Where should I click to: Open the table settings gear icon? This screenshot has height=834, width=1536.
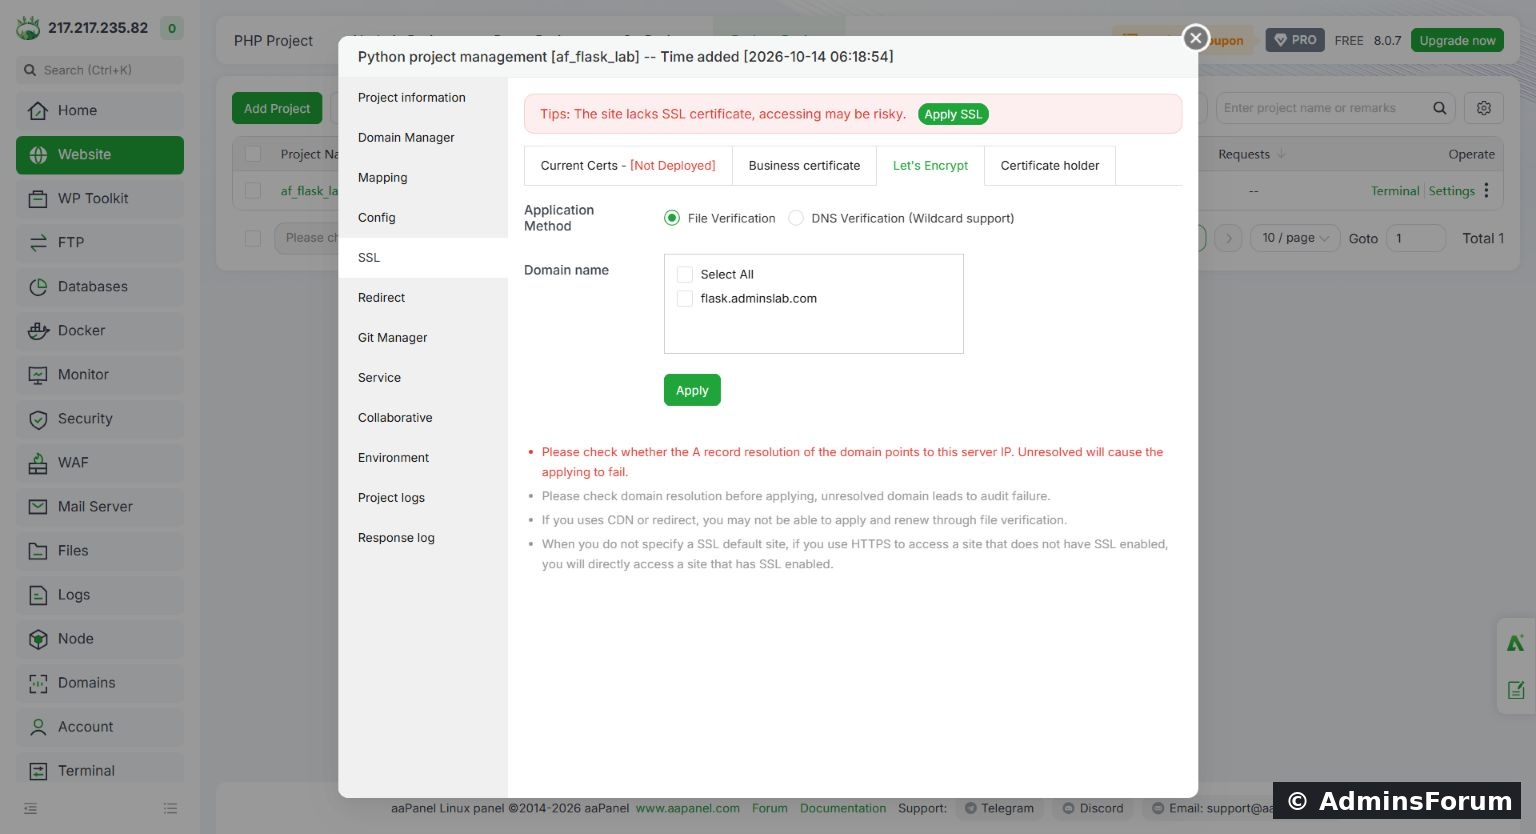(1484, 108)
